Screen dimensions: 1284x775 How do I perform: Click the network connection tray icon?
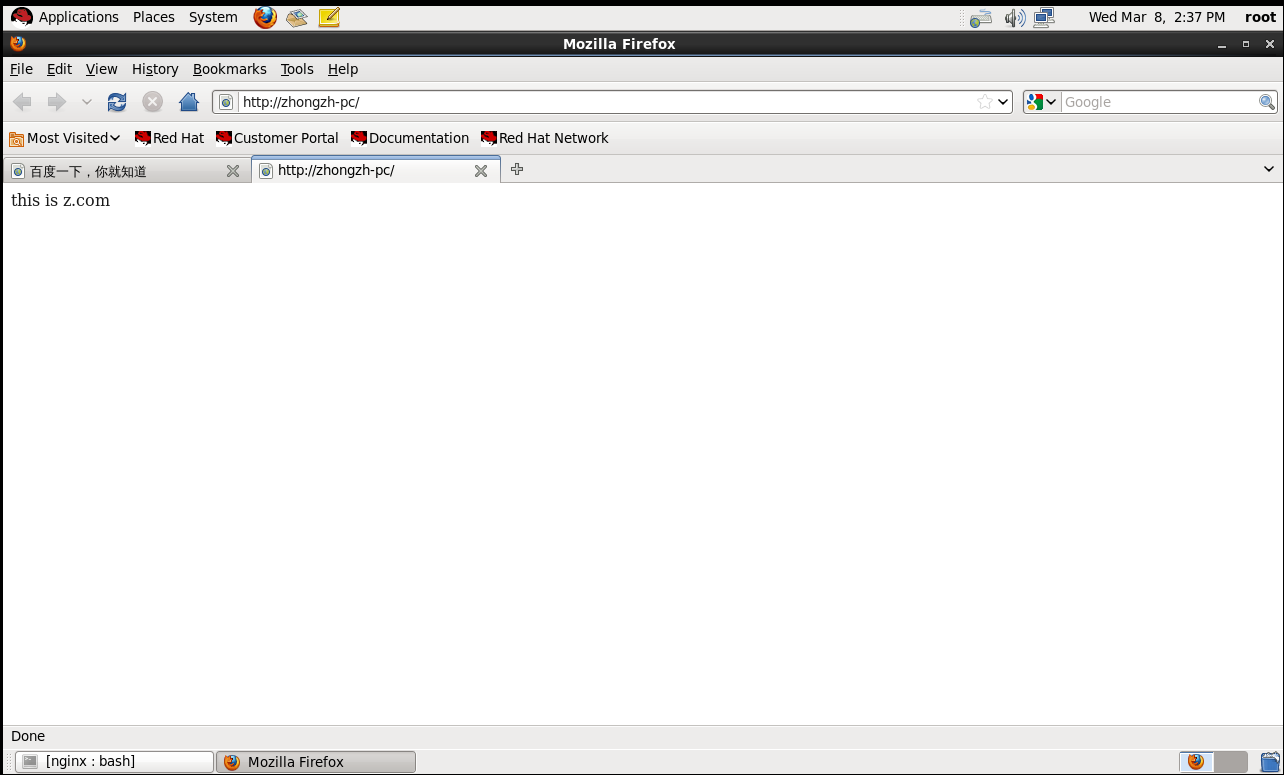1045,17
